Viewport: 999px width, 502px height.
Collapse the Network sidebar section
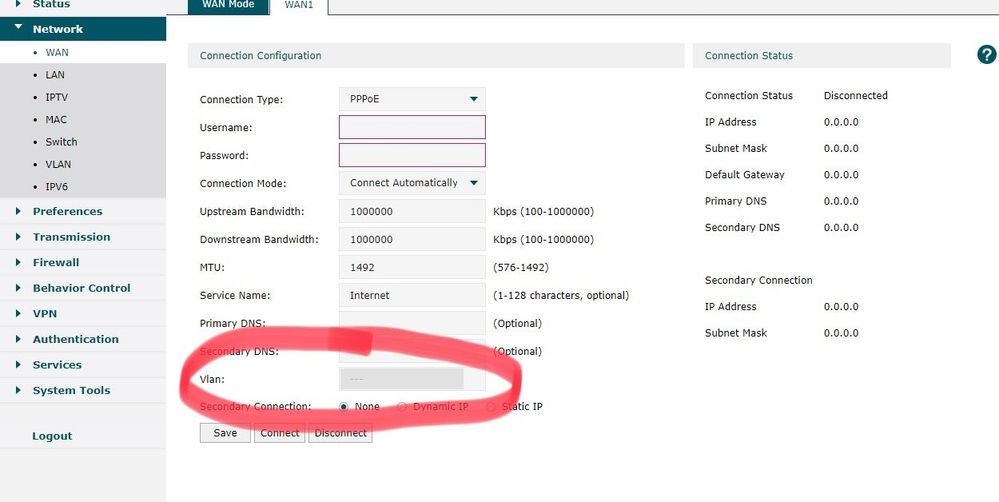[x=57, y=29]
